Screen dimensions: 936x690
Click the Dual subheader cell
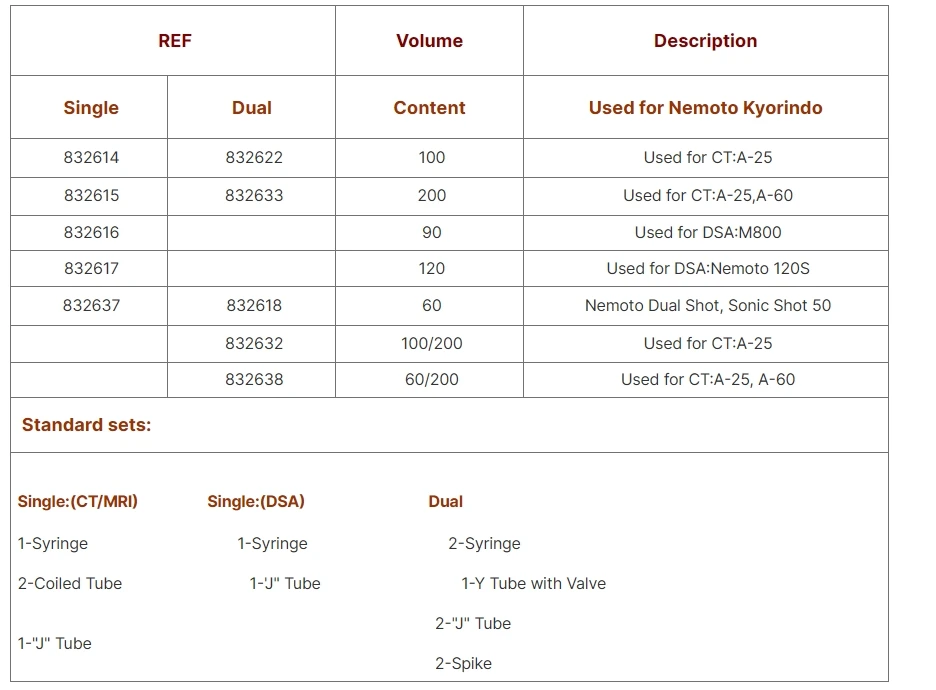pyautogui.click(x=251, y=107)
